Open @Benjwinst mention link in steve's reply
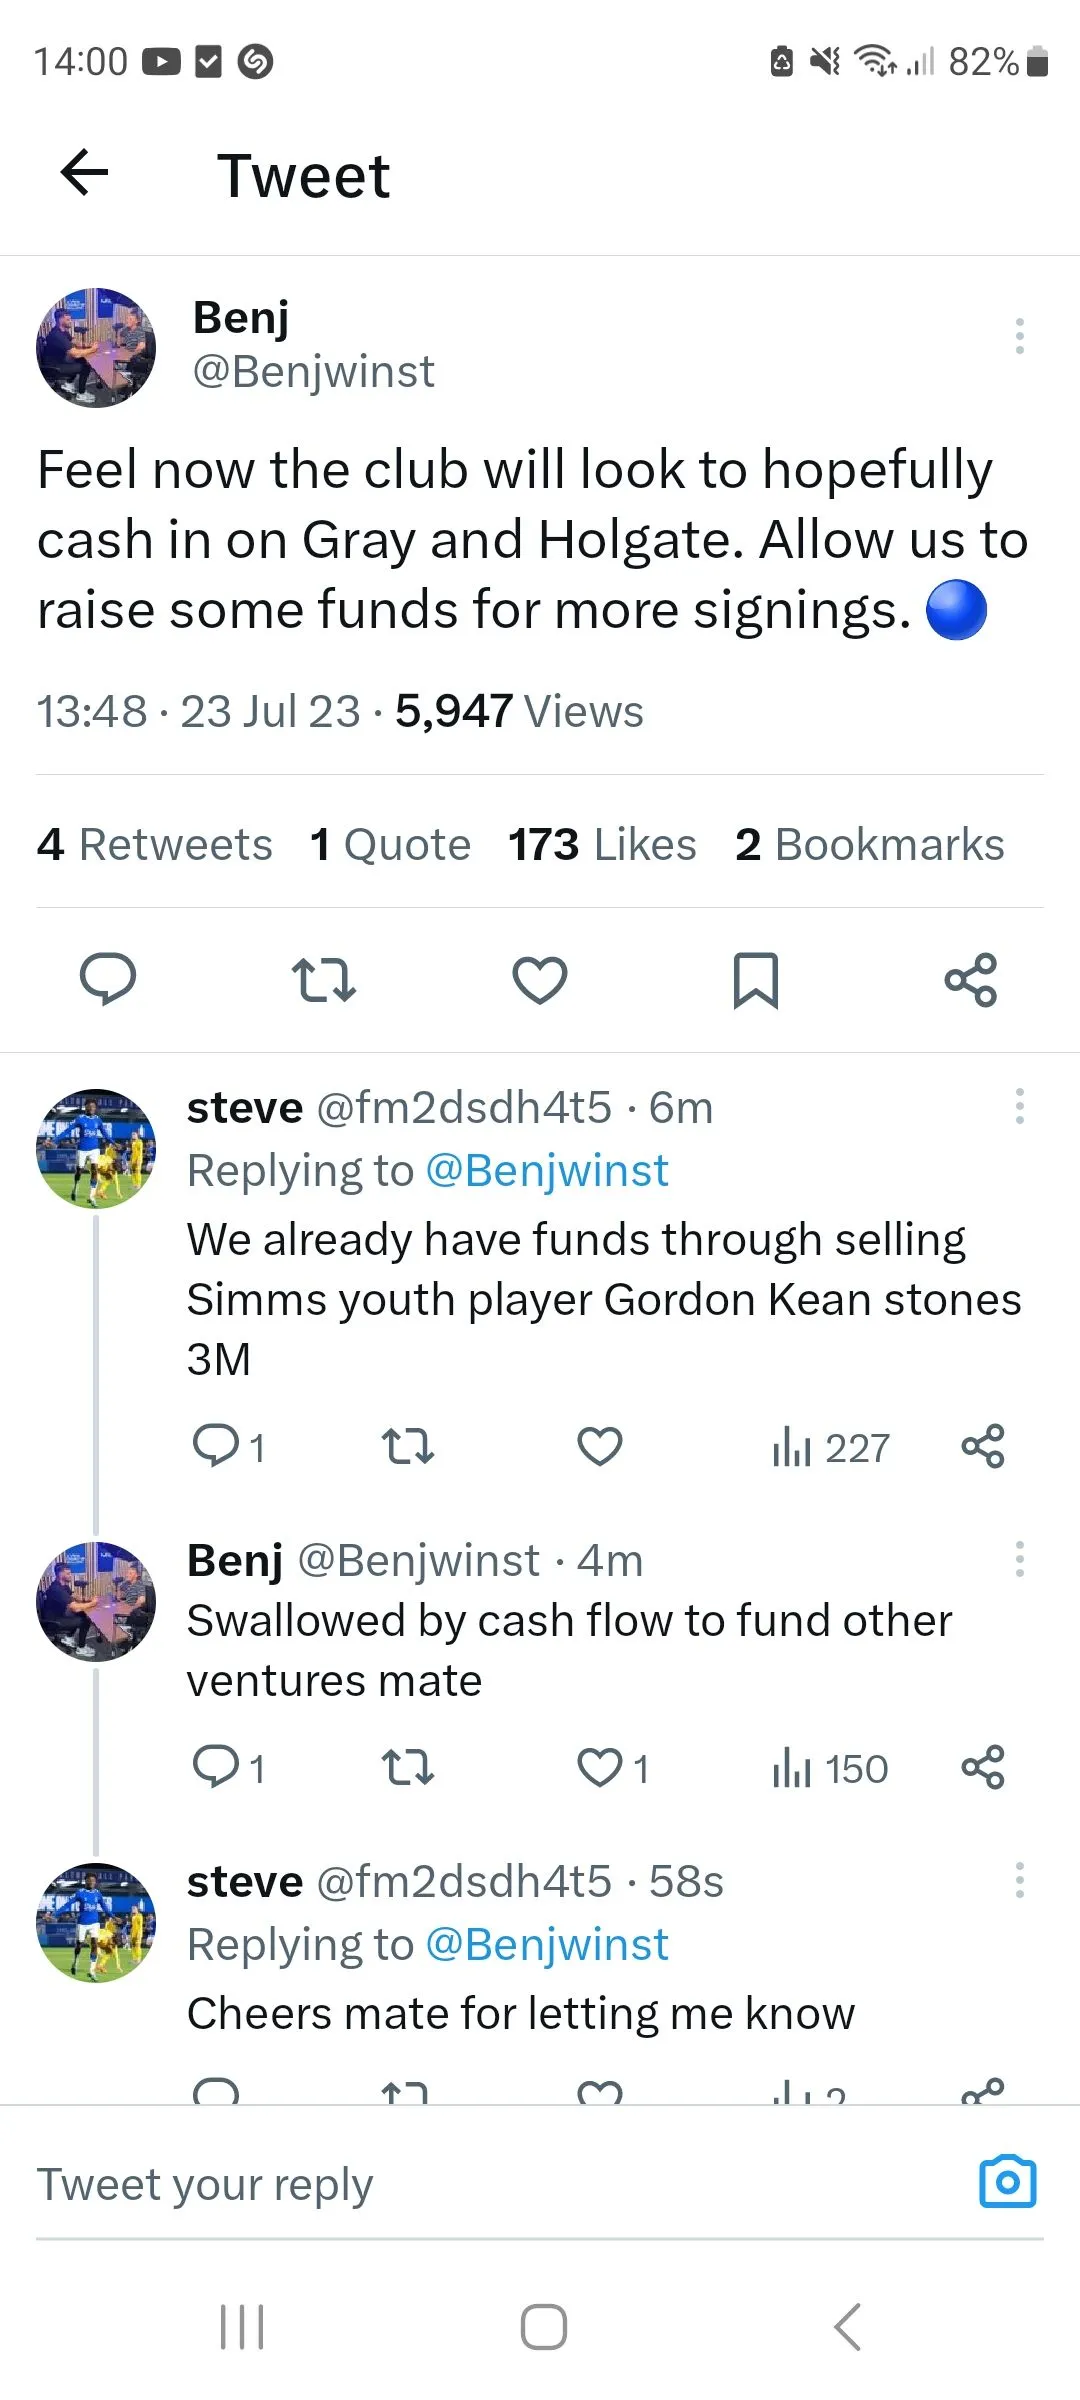1080x2400 pixels. pyautogui.click(x=546, y=1170)
